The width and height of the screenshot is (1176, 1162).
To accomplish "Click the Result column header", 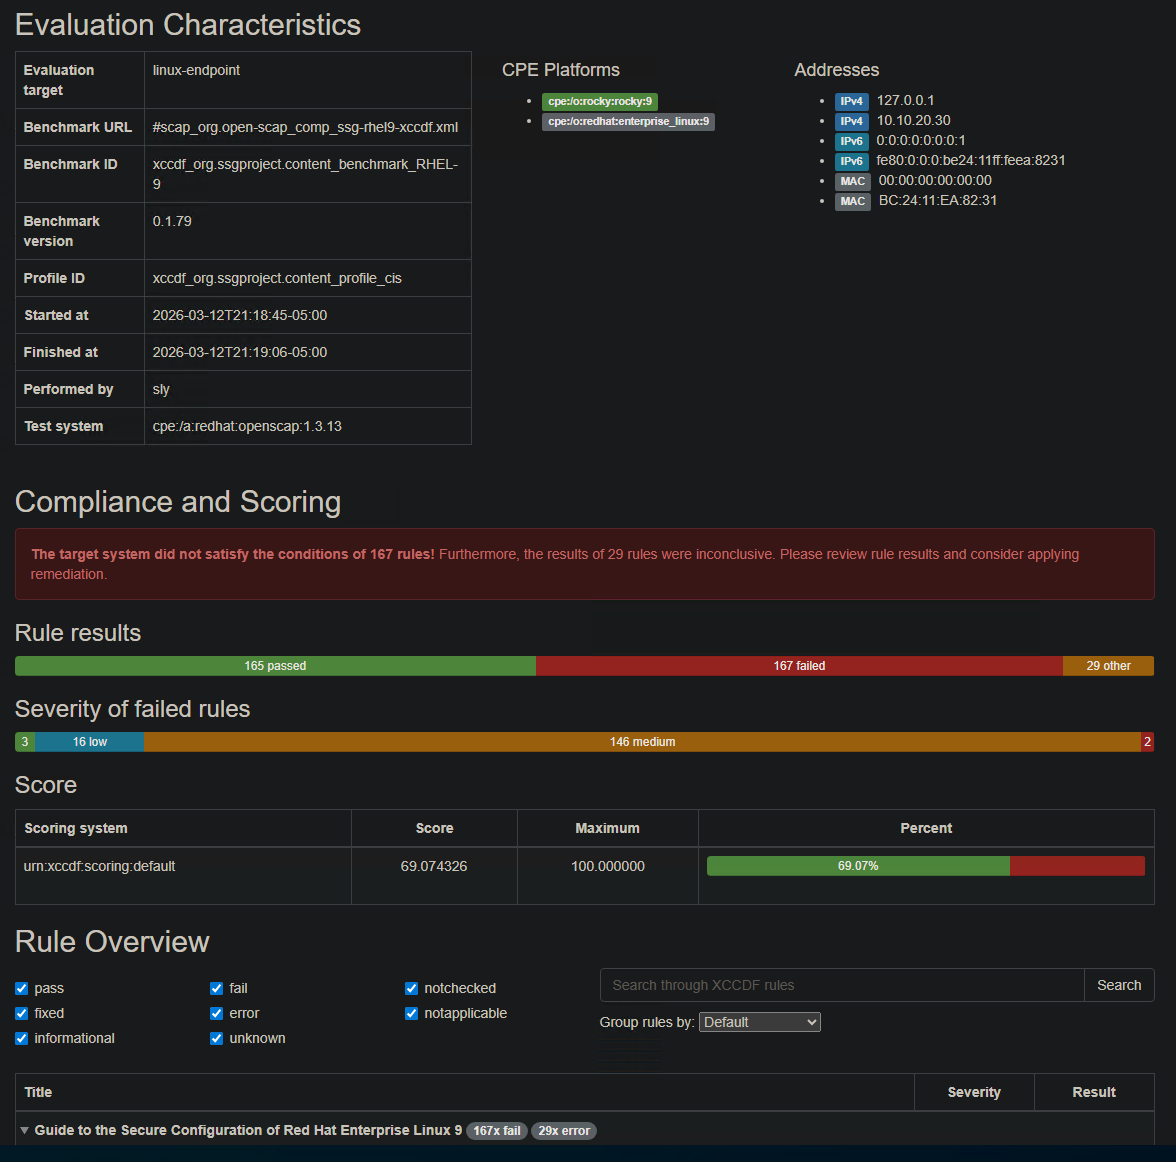I will click(x=1093, y=1092).
